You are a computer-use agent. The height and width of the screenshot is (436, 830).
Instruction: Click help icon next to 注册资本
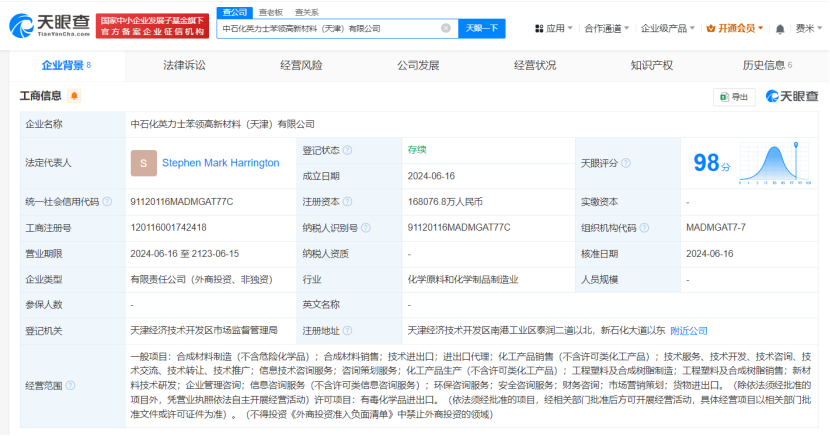347,202
